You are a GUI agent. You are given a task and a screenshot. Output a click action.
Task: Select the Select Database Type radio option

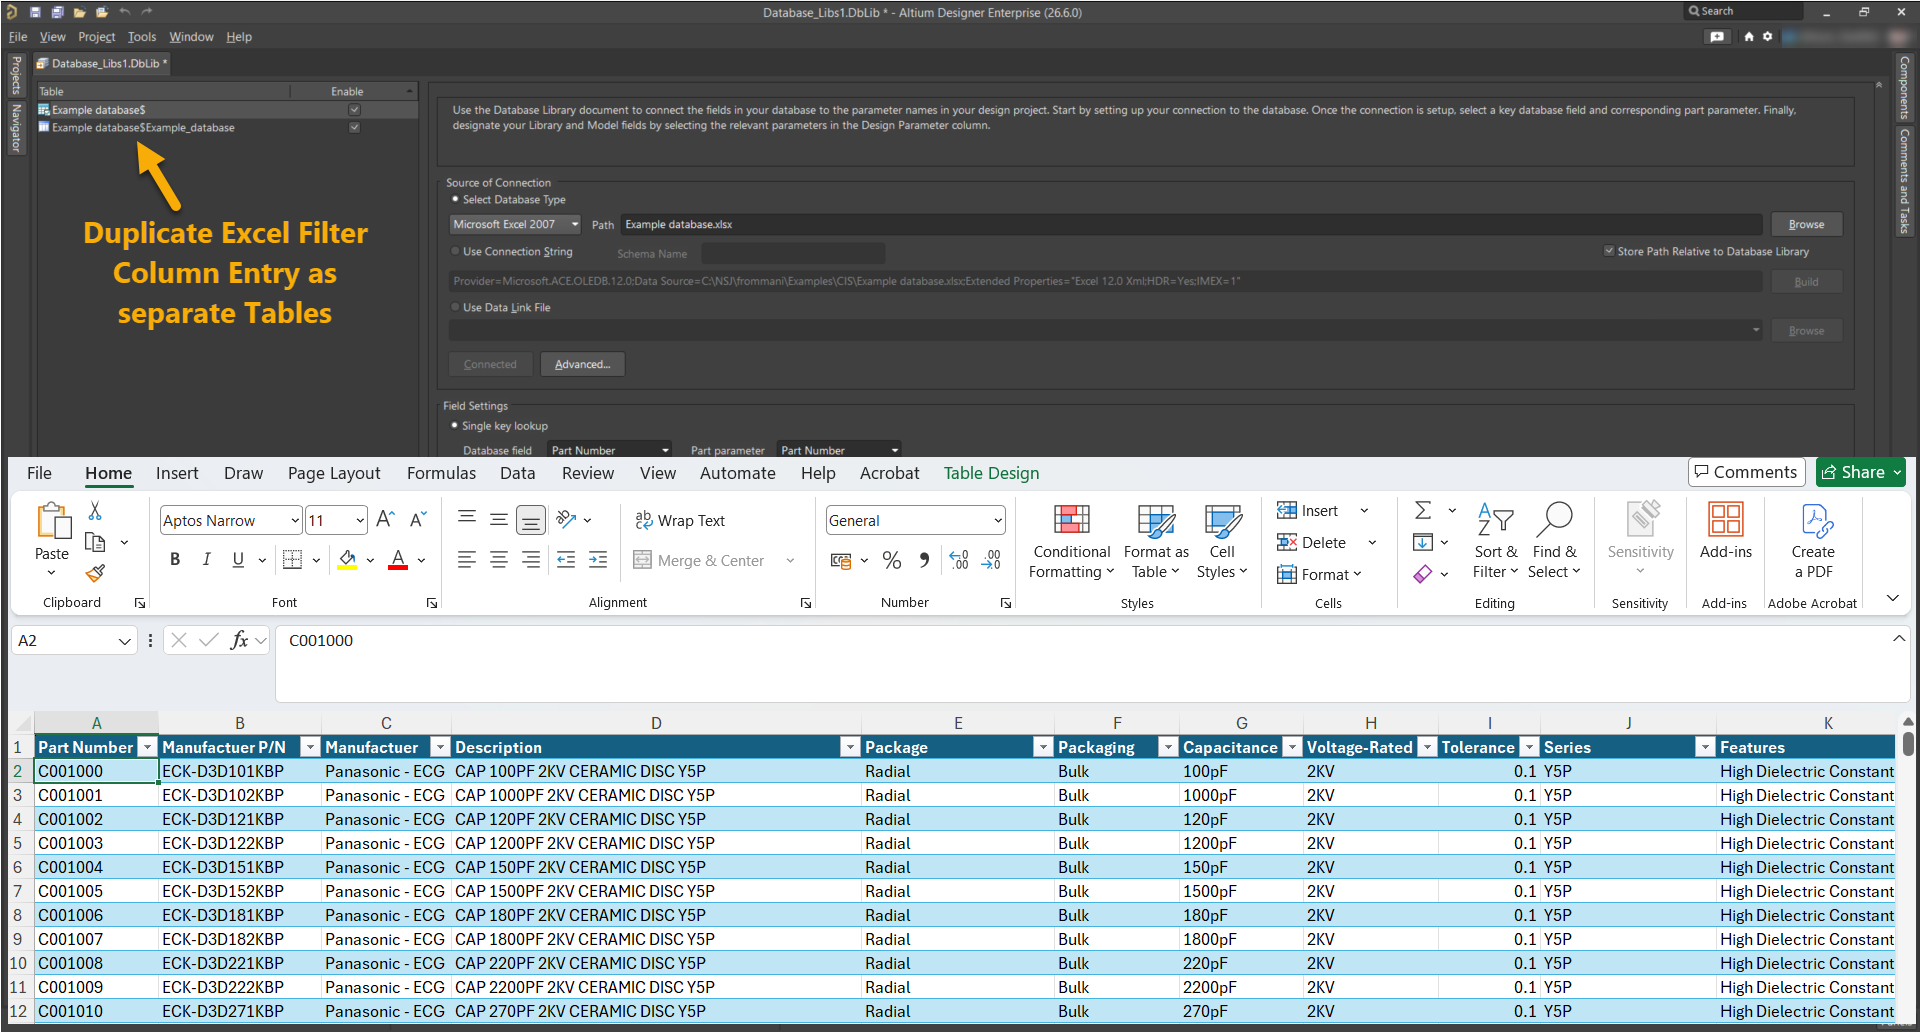tap(455, 199)
